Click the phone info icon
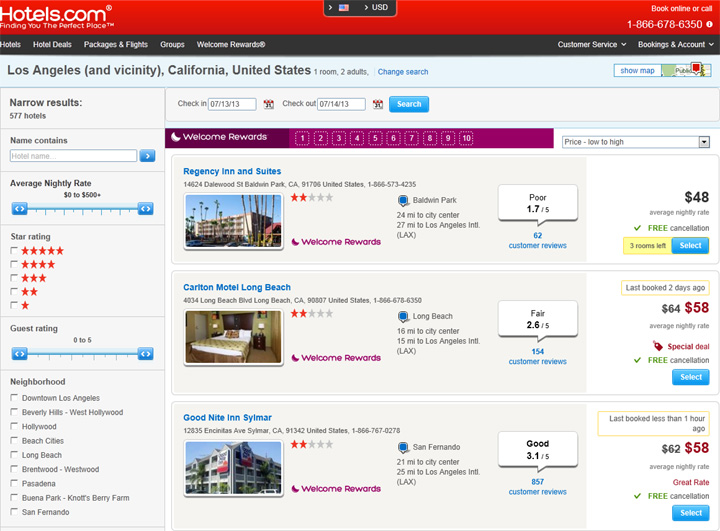The image size is (720, 531). [x=709, y=24]
